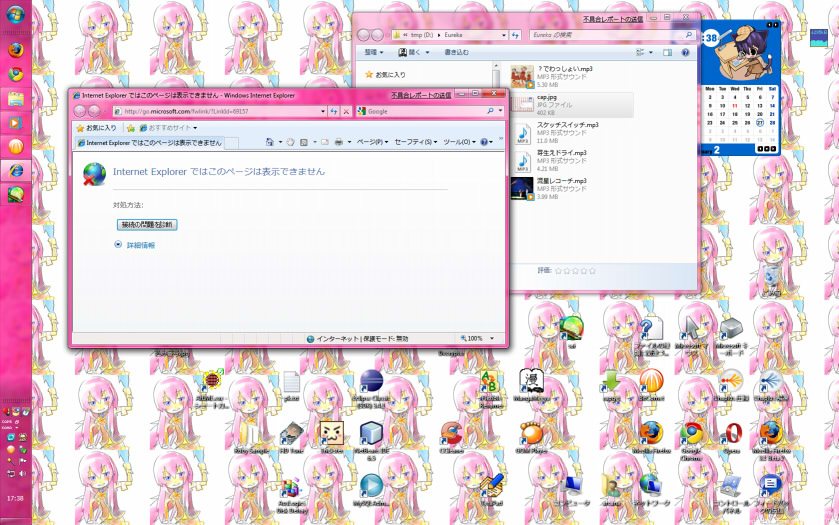
Task: Select the Internet Explorer taskbar button
Action: click(16, 171)
